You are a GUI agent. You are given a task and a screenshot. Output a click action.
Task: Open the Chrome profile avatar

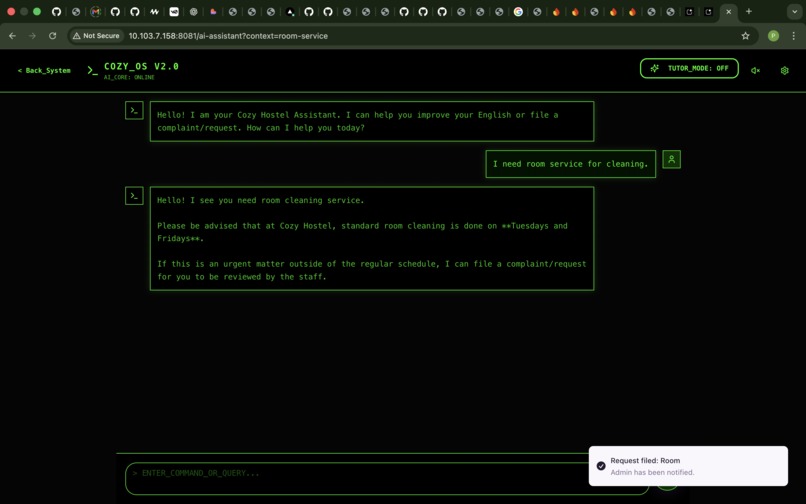773,35
